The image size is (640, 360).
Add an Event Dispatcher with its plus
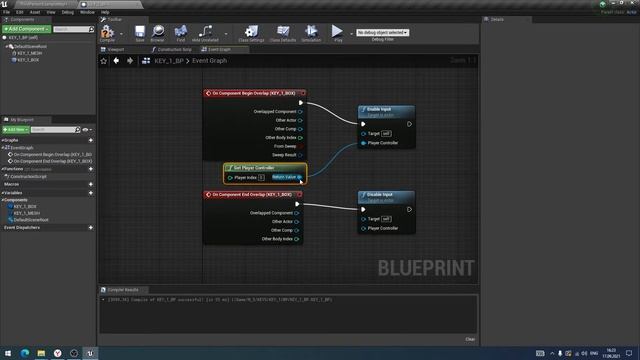point(91,228)
